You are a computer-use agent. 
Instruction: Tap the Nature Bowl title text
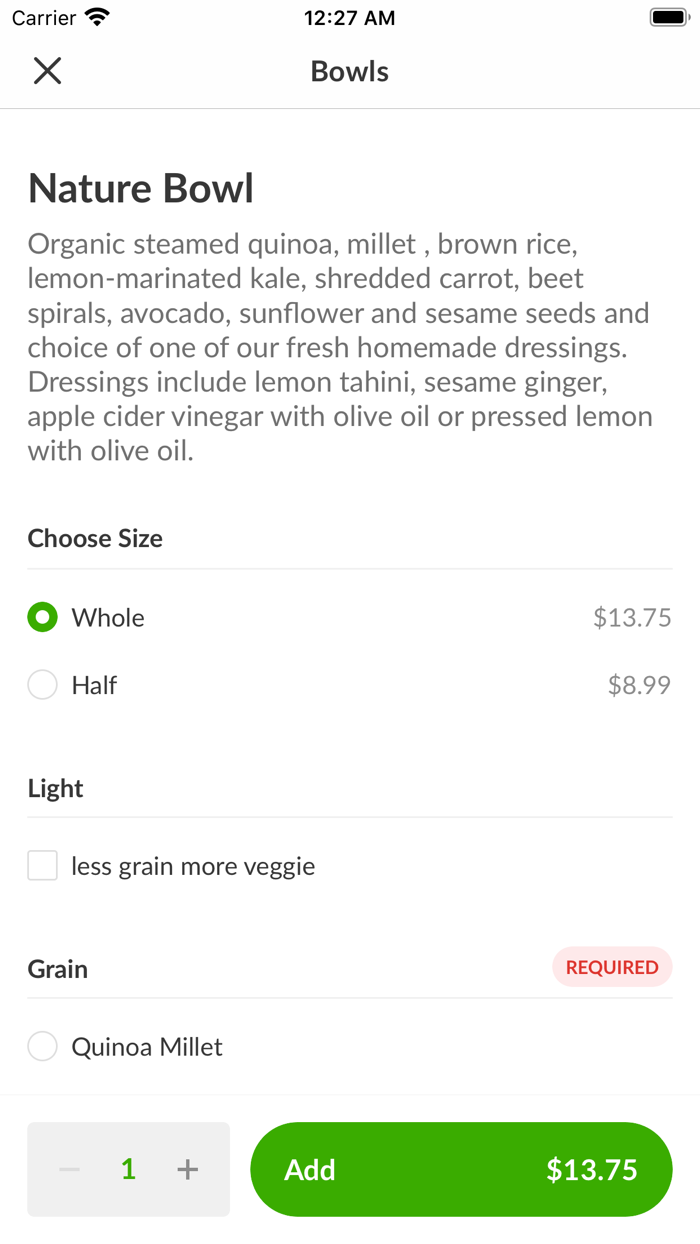[140, 188]
